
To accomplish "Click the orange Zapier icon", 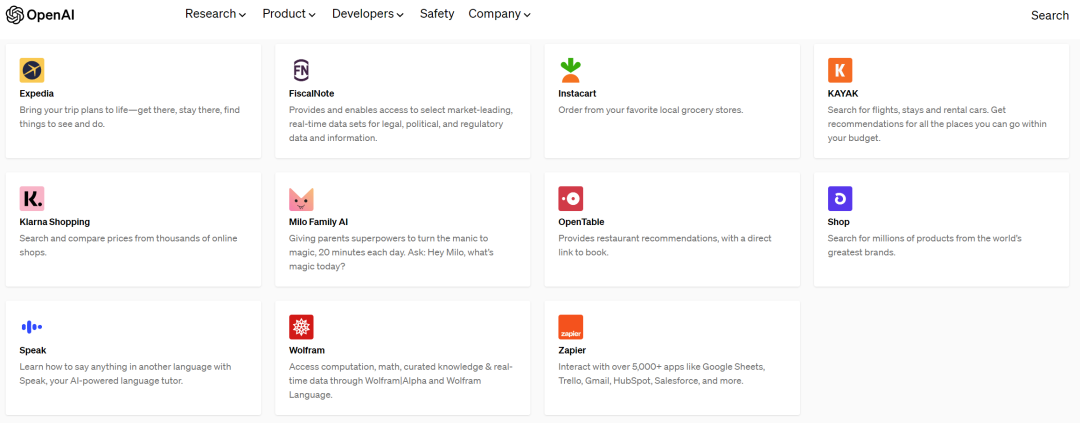I will coord(570,327).
